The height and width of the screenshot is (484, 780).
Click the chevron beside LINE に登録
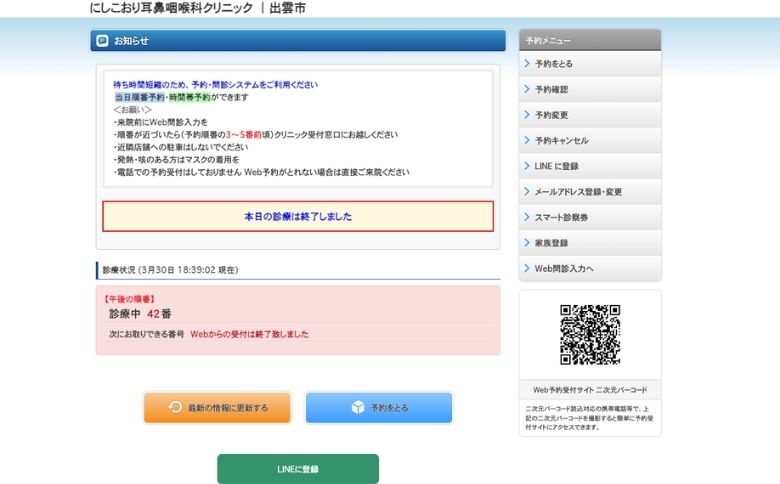pyautogui.click(x=527, y=166)
